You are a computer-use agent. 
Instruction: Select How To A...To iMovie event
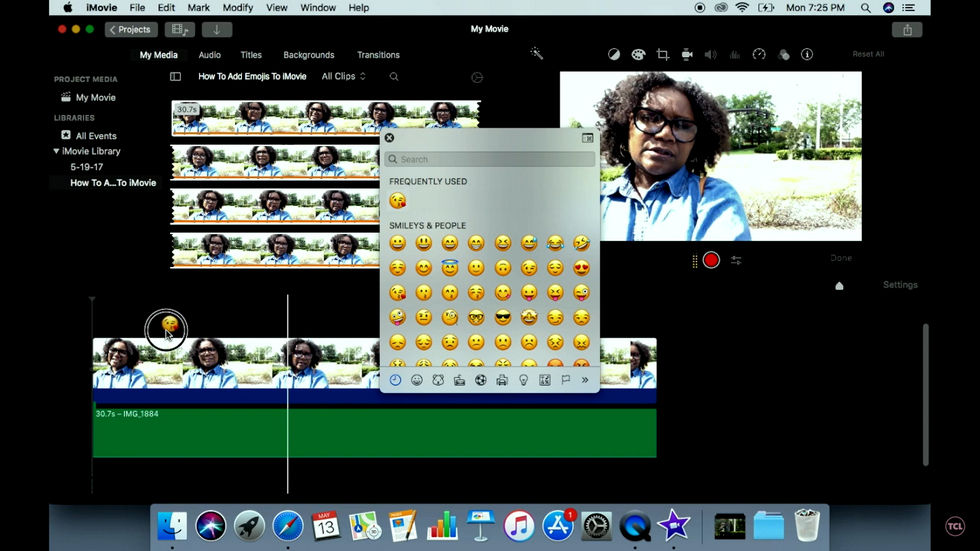coord(112,183)
